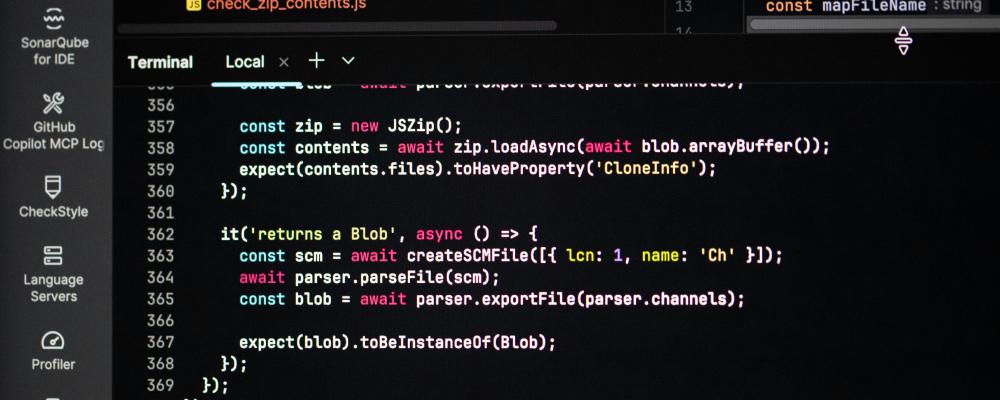The image size is (1000, 400).
Task: Switch to the Local terminal tab
Action: 245,62
